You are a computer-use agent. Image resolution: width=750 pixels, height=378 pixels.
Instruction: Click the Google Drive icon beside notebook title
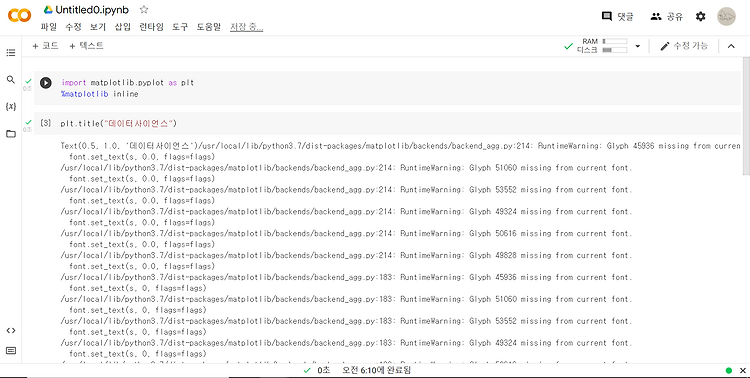click(x=48, y=10)
